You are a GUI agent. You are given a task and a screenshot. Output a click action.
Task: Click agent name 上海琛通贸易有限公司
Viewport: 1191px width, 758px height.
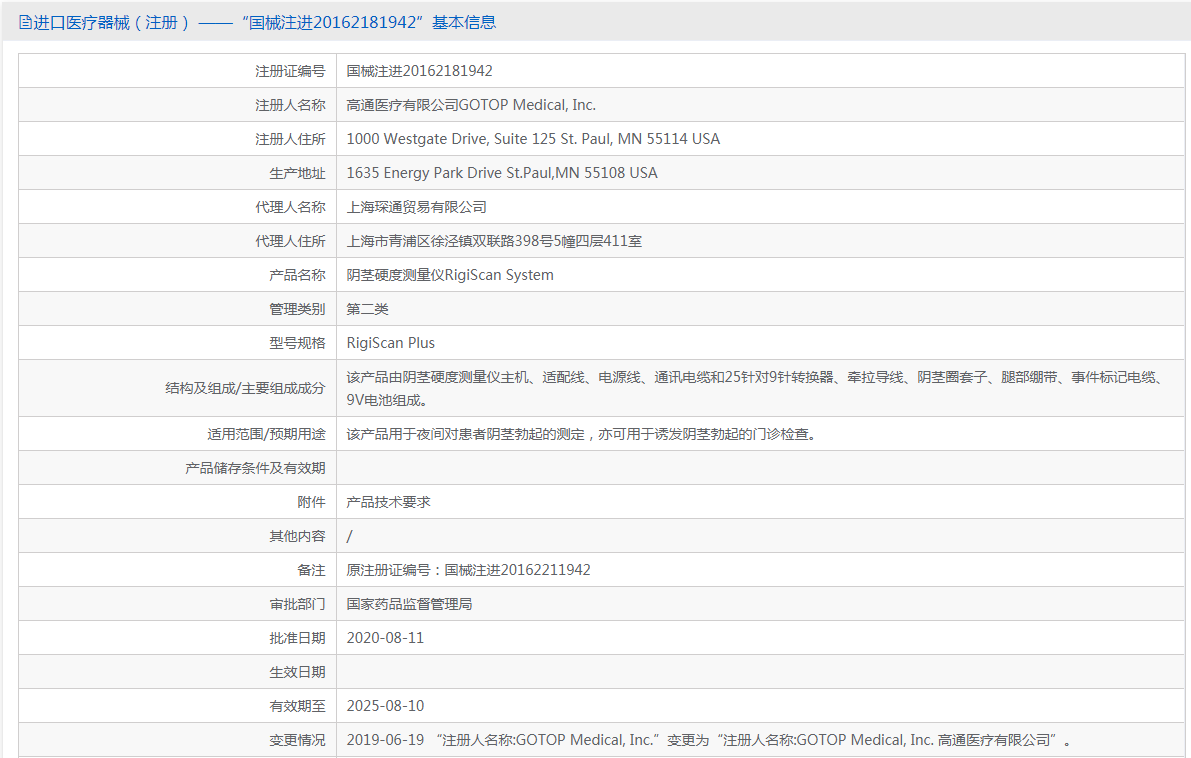pos(416,207)
